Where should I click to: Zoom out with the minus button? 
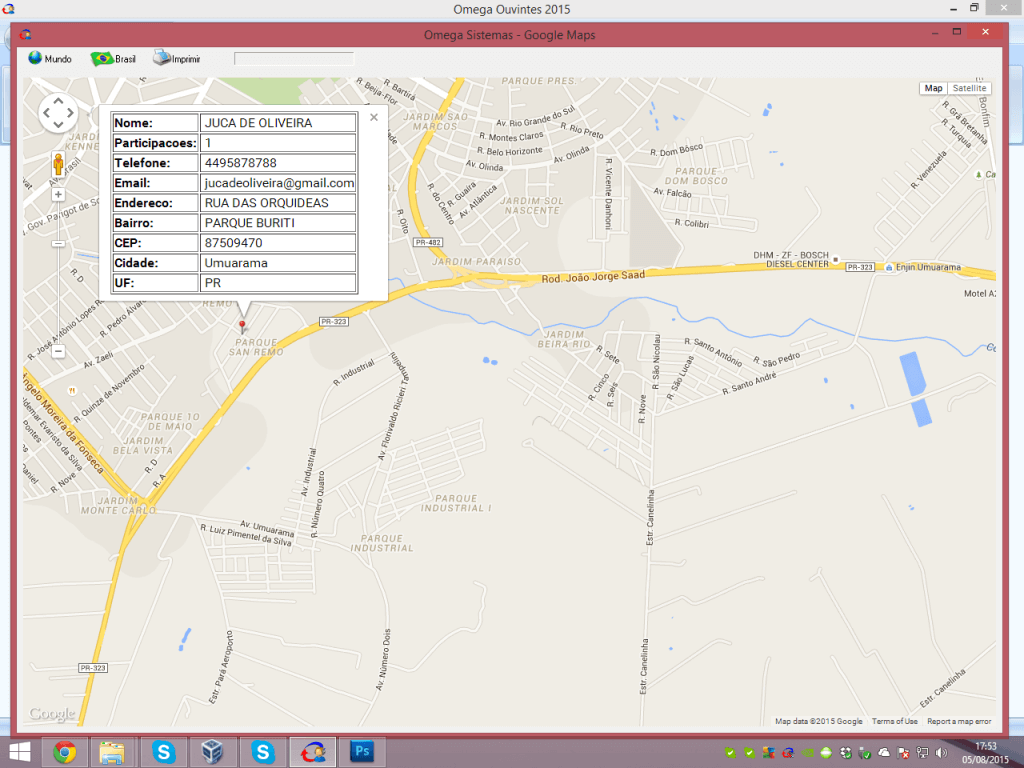point(58,351)
